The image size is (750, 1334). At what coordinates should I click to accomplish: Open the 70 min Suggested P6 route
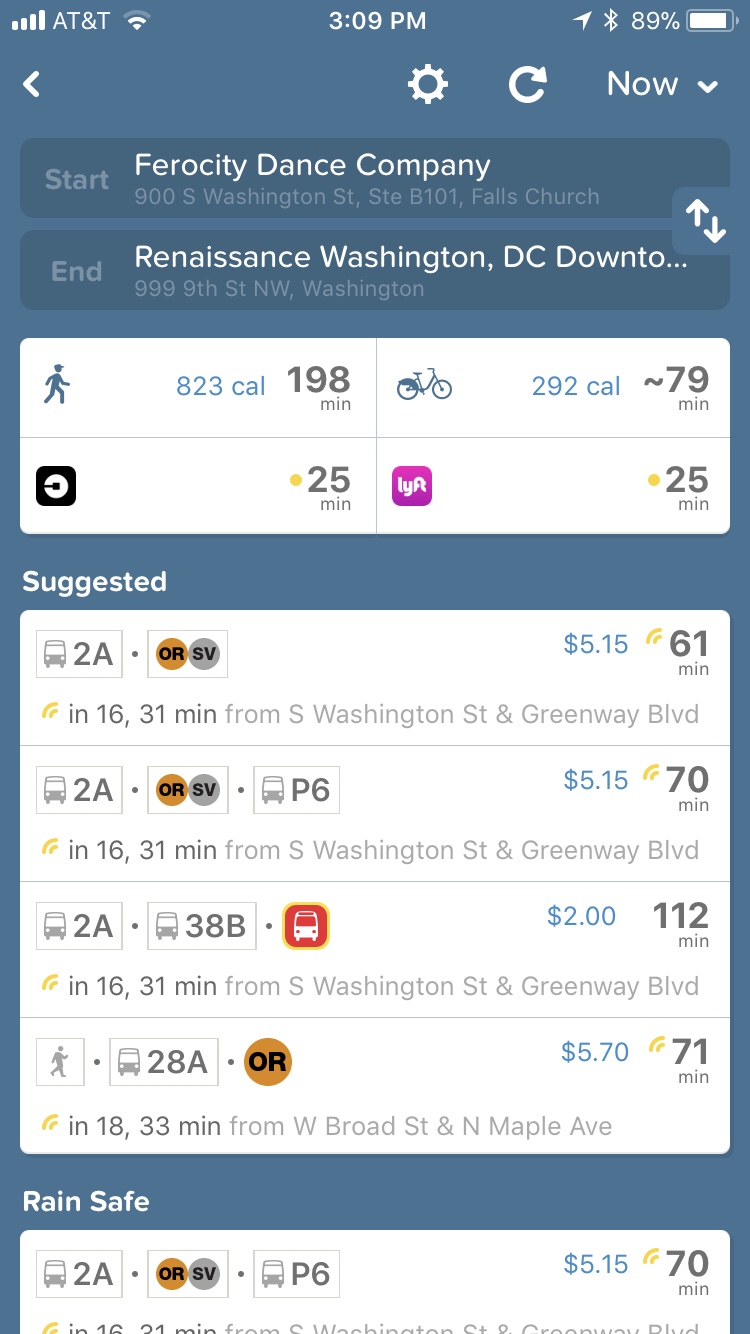pyautogui.click(x=375, y=814)
